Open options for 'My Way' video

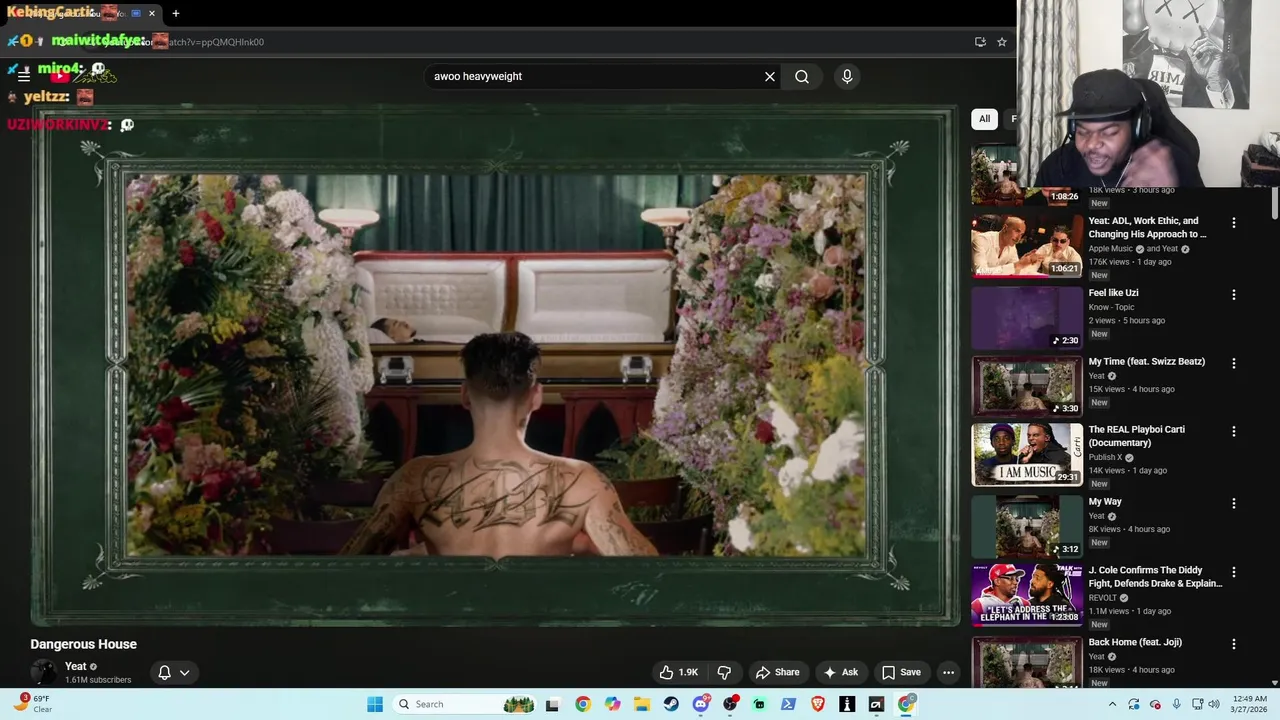1233,503
